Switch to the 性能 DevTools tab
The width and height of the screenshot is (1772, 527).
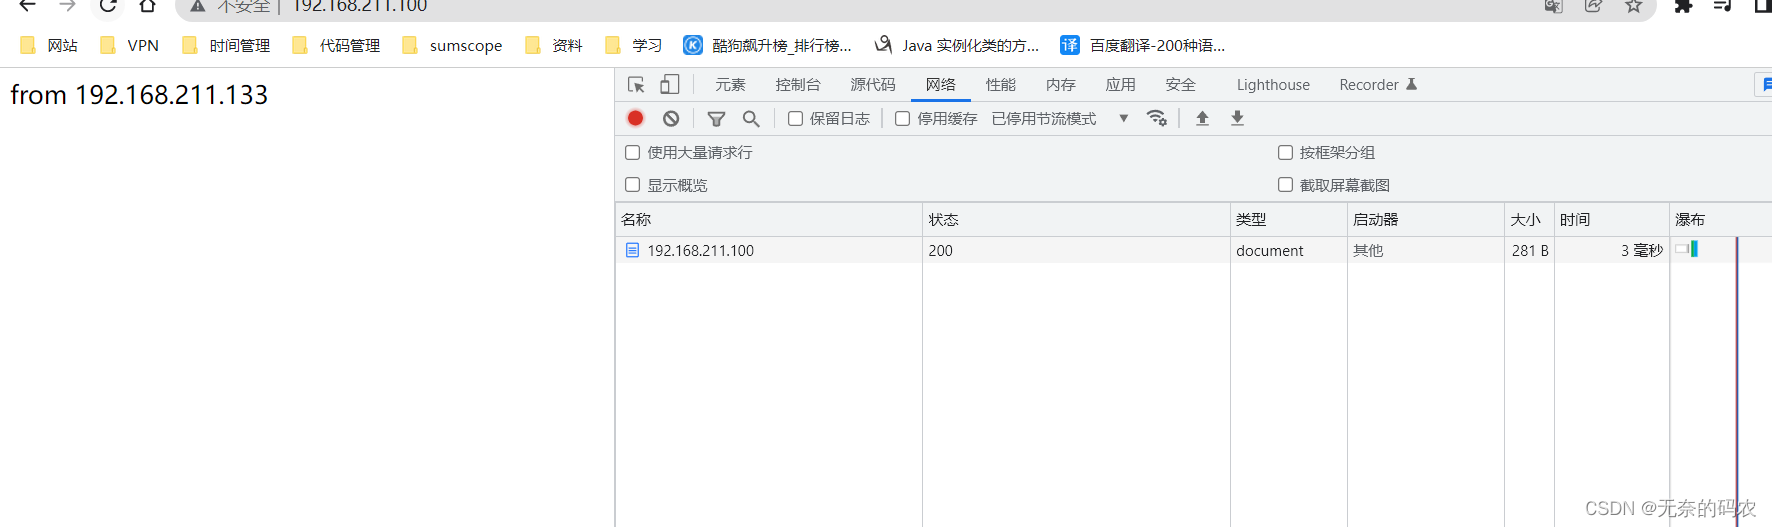click(1001, 85)
